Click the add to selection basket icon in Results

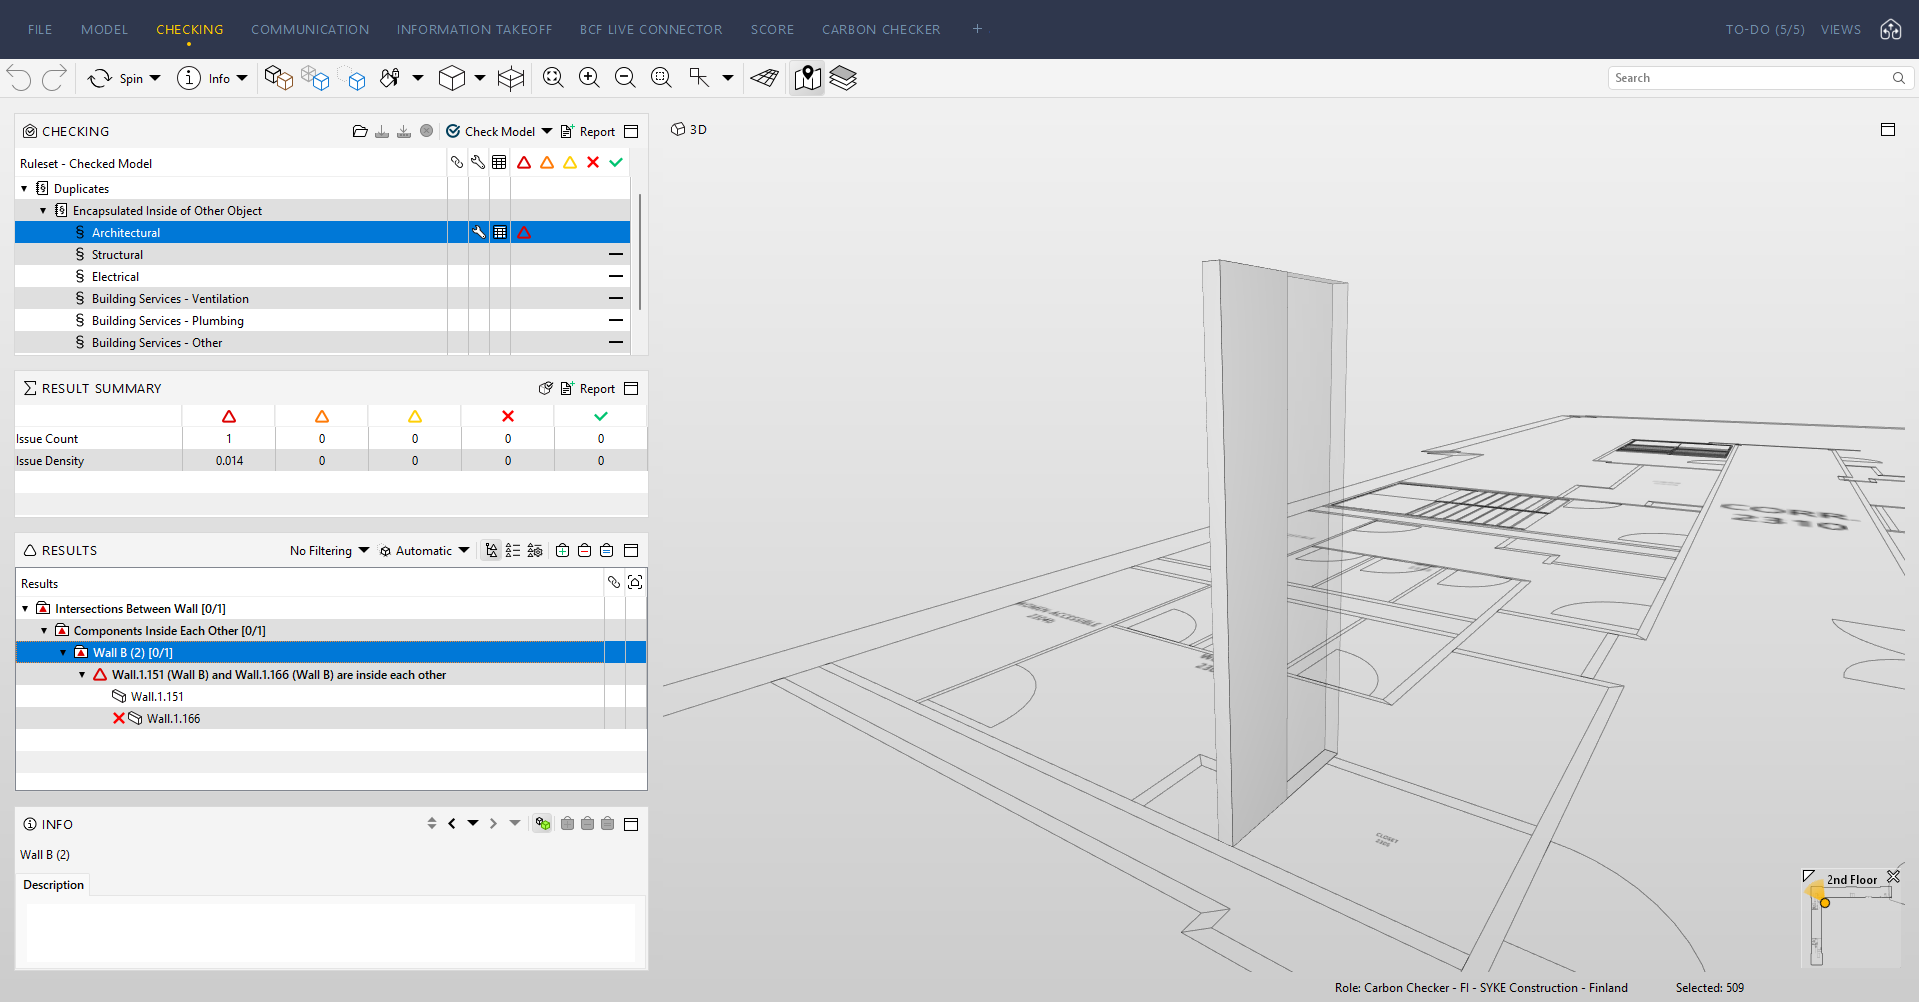click(563, 551)
